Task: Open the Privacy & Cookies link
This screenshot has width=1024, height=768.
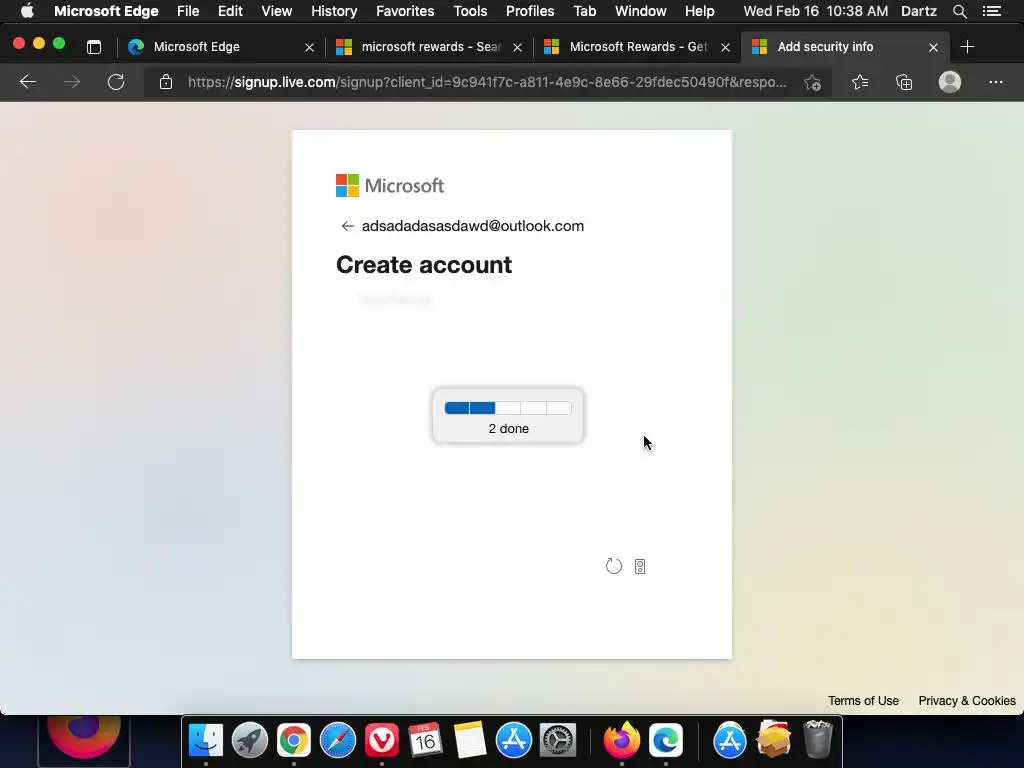Action: point(967,701)
